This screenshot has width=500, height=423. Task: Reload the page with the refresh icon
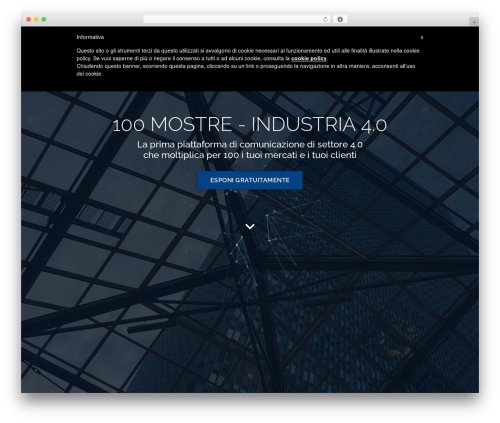[x=325, y=19]
